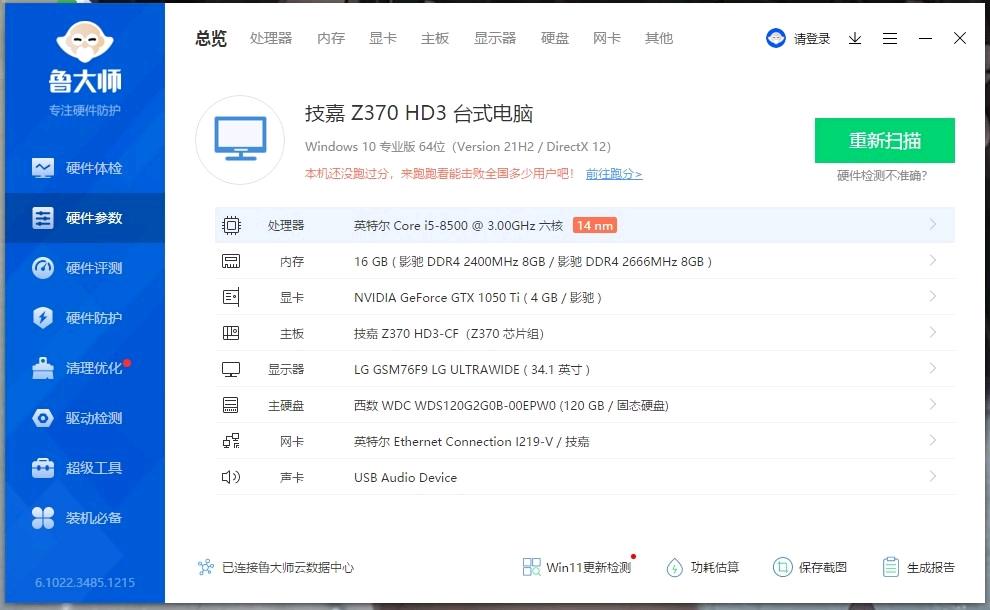The width and height of the screenshot is (990, 610).
Task: Open 硬件体检 in the sidebar
Action: 85,168
